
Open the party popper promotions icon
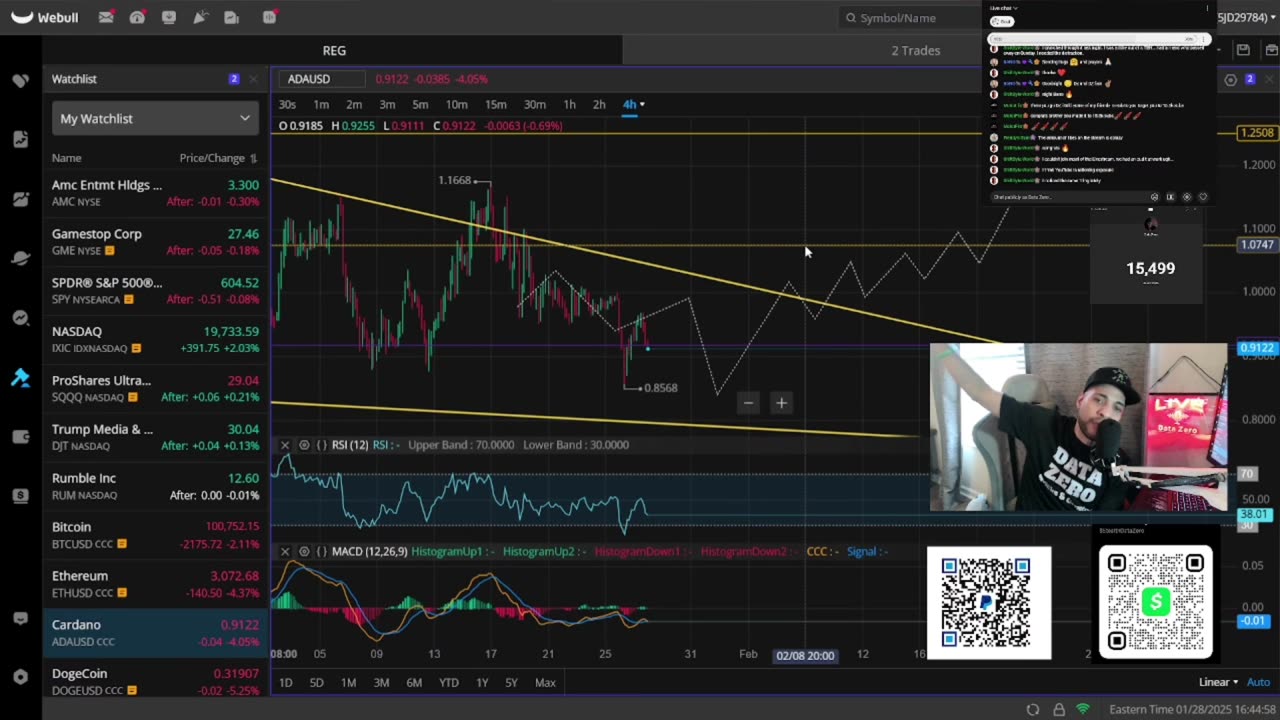pos(200,17)
